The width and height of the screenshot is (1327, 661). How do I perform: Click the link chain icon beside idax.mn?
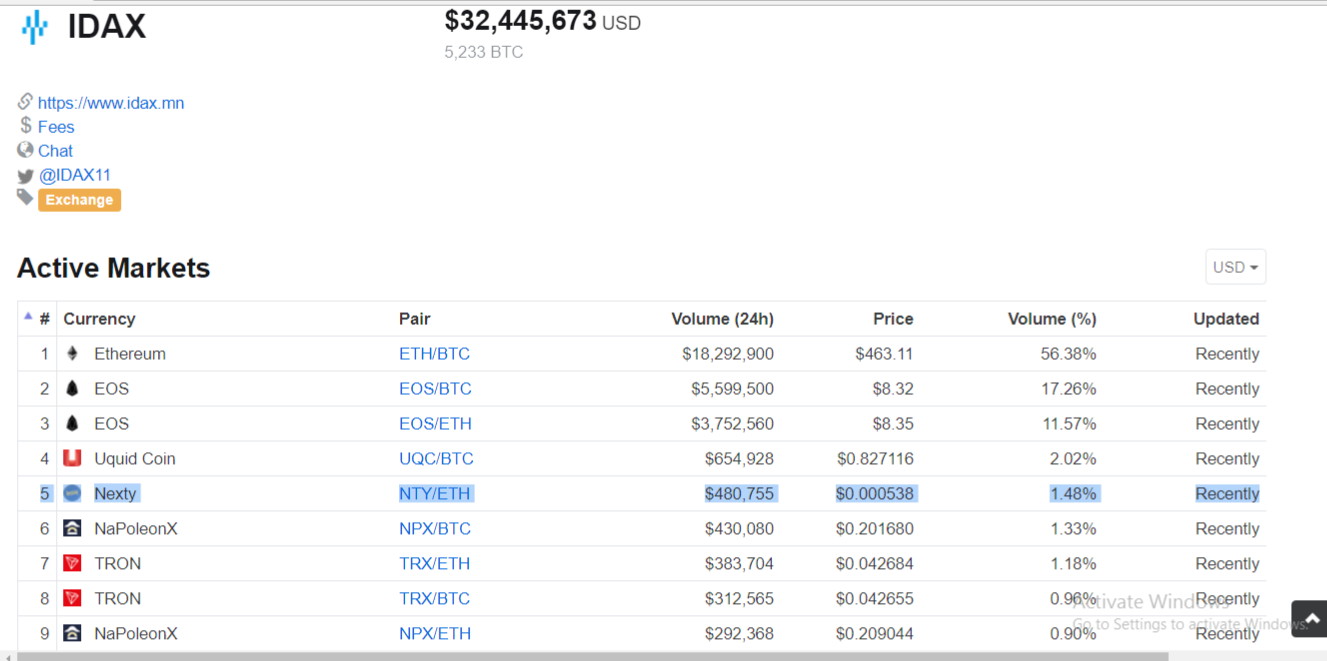25,101
